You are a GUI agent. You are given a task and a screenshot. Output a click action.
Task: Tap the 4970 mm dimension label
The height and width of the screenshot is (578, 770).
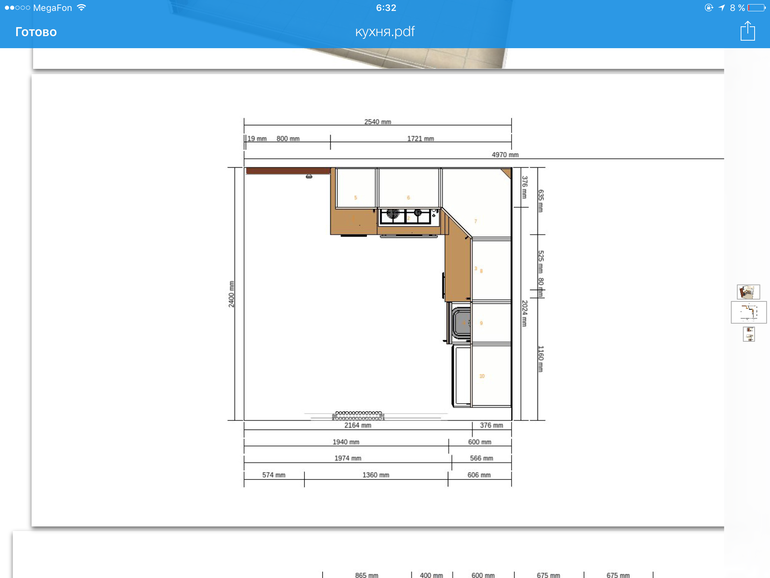point(505,155)
